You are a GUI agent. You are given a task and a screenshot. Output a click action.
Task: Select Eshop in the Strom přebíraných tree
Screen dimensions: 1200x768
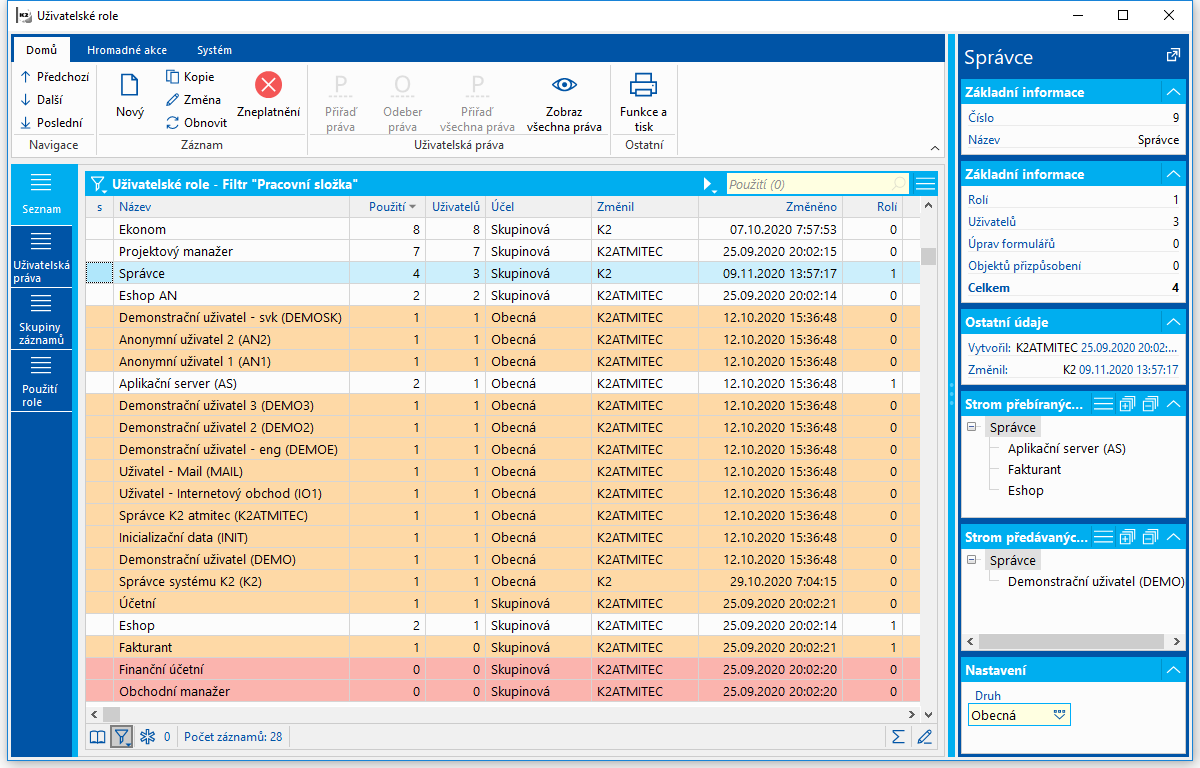(x=1026, y=491)
